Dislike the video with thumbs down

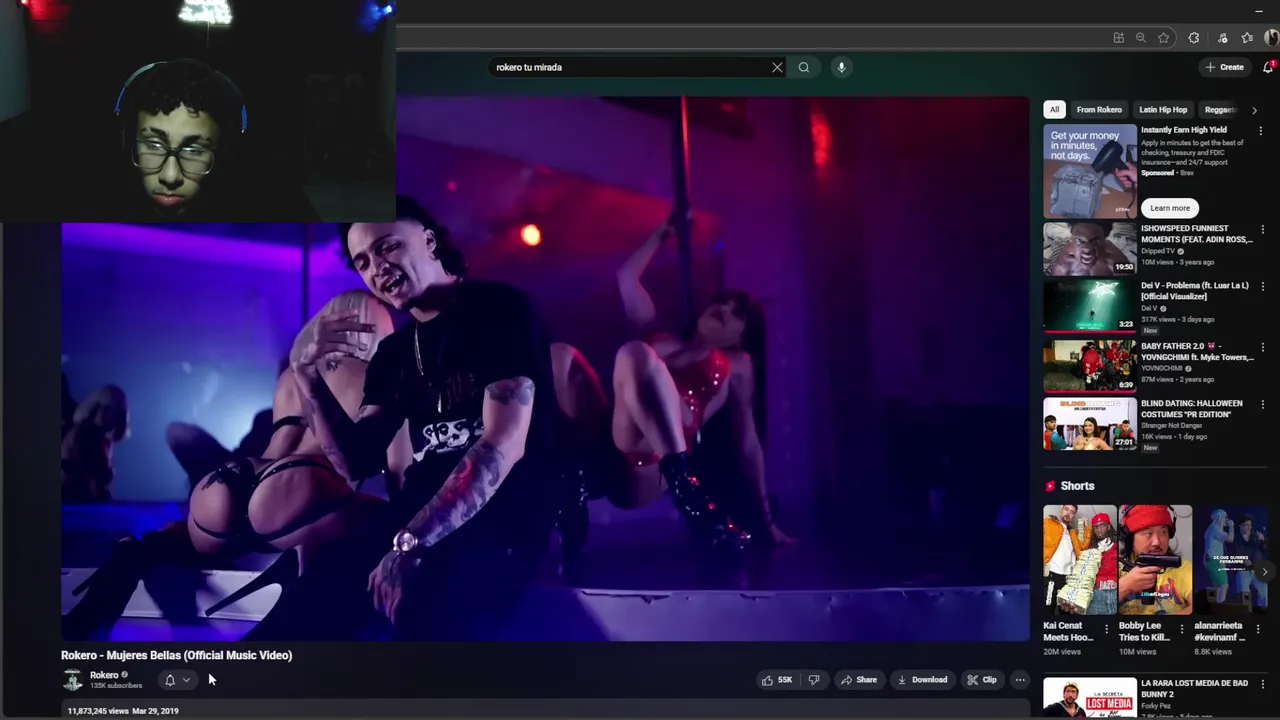coord(813,680)
